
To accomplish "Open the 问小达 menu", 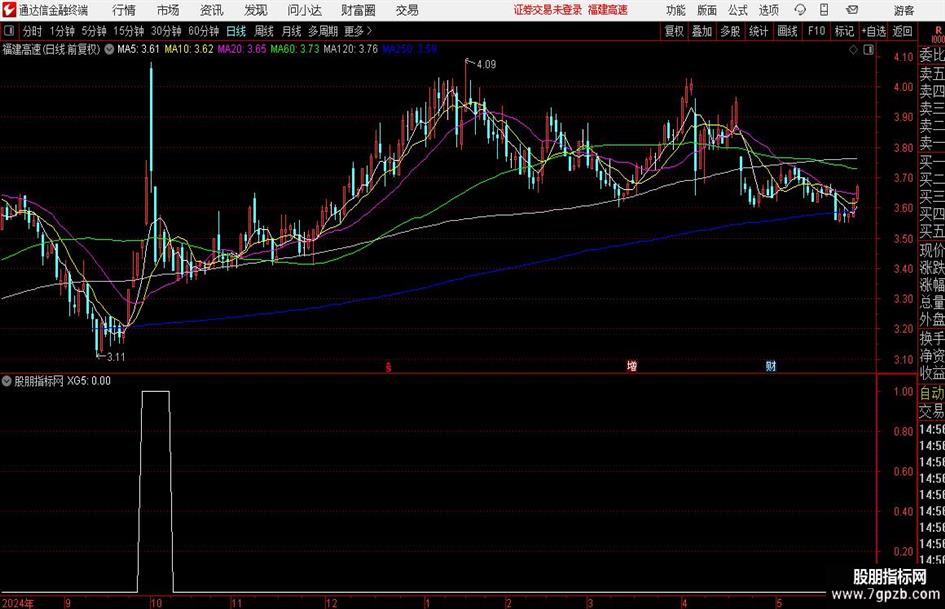I will pyautogui.click(x=304, y=10).
